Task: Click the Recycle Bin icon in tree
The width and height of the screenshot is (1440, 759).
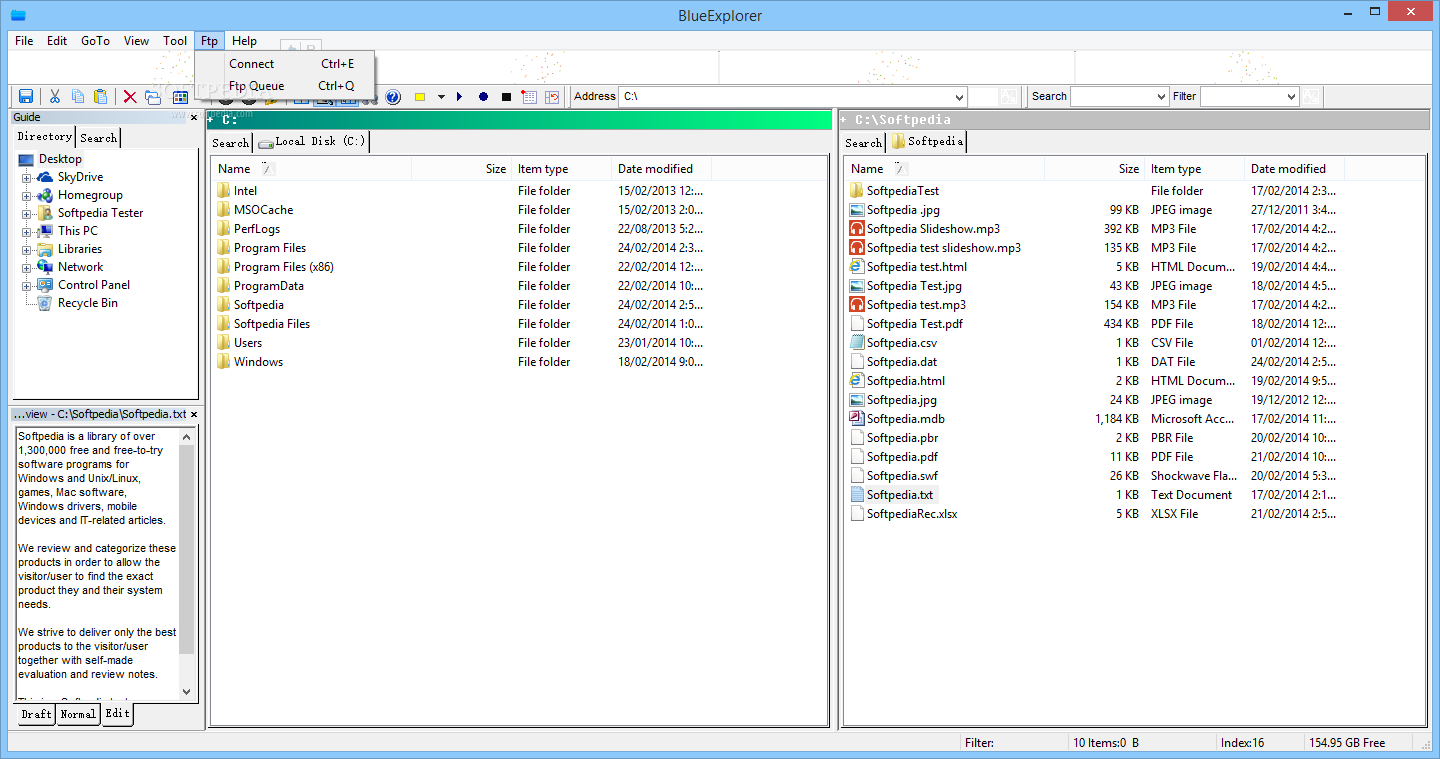Action: point(45,303)
